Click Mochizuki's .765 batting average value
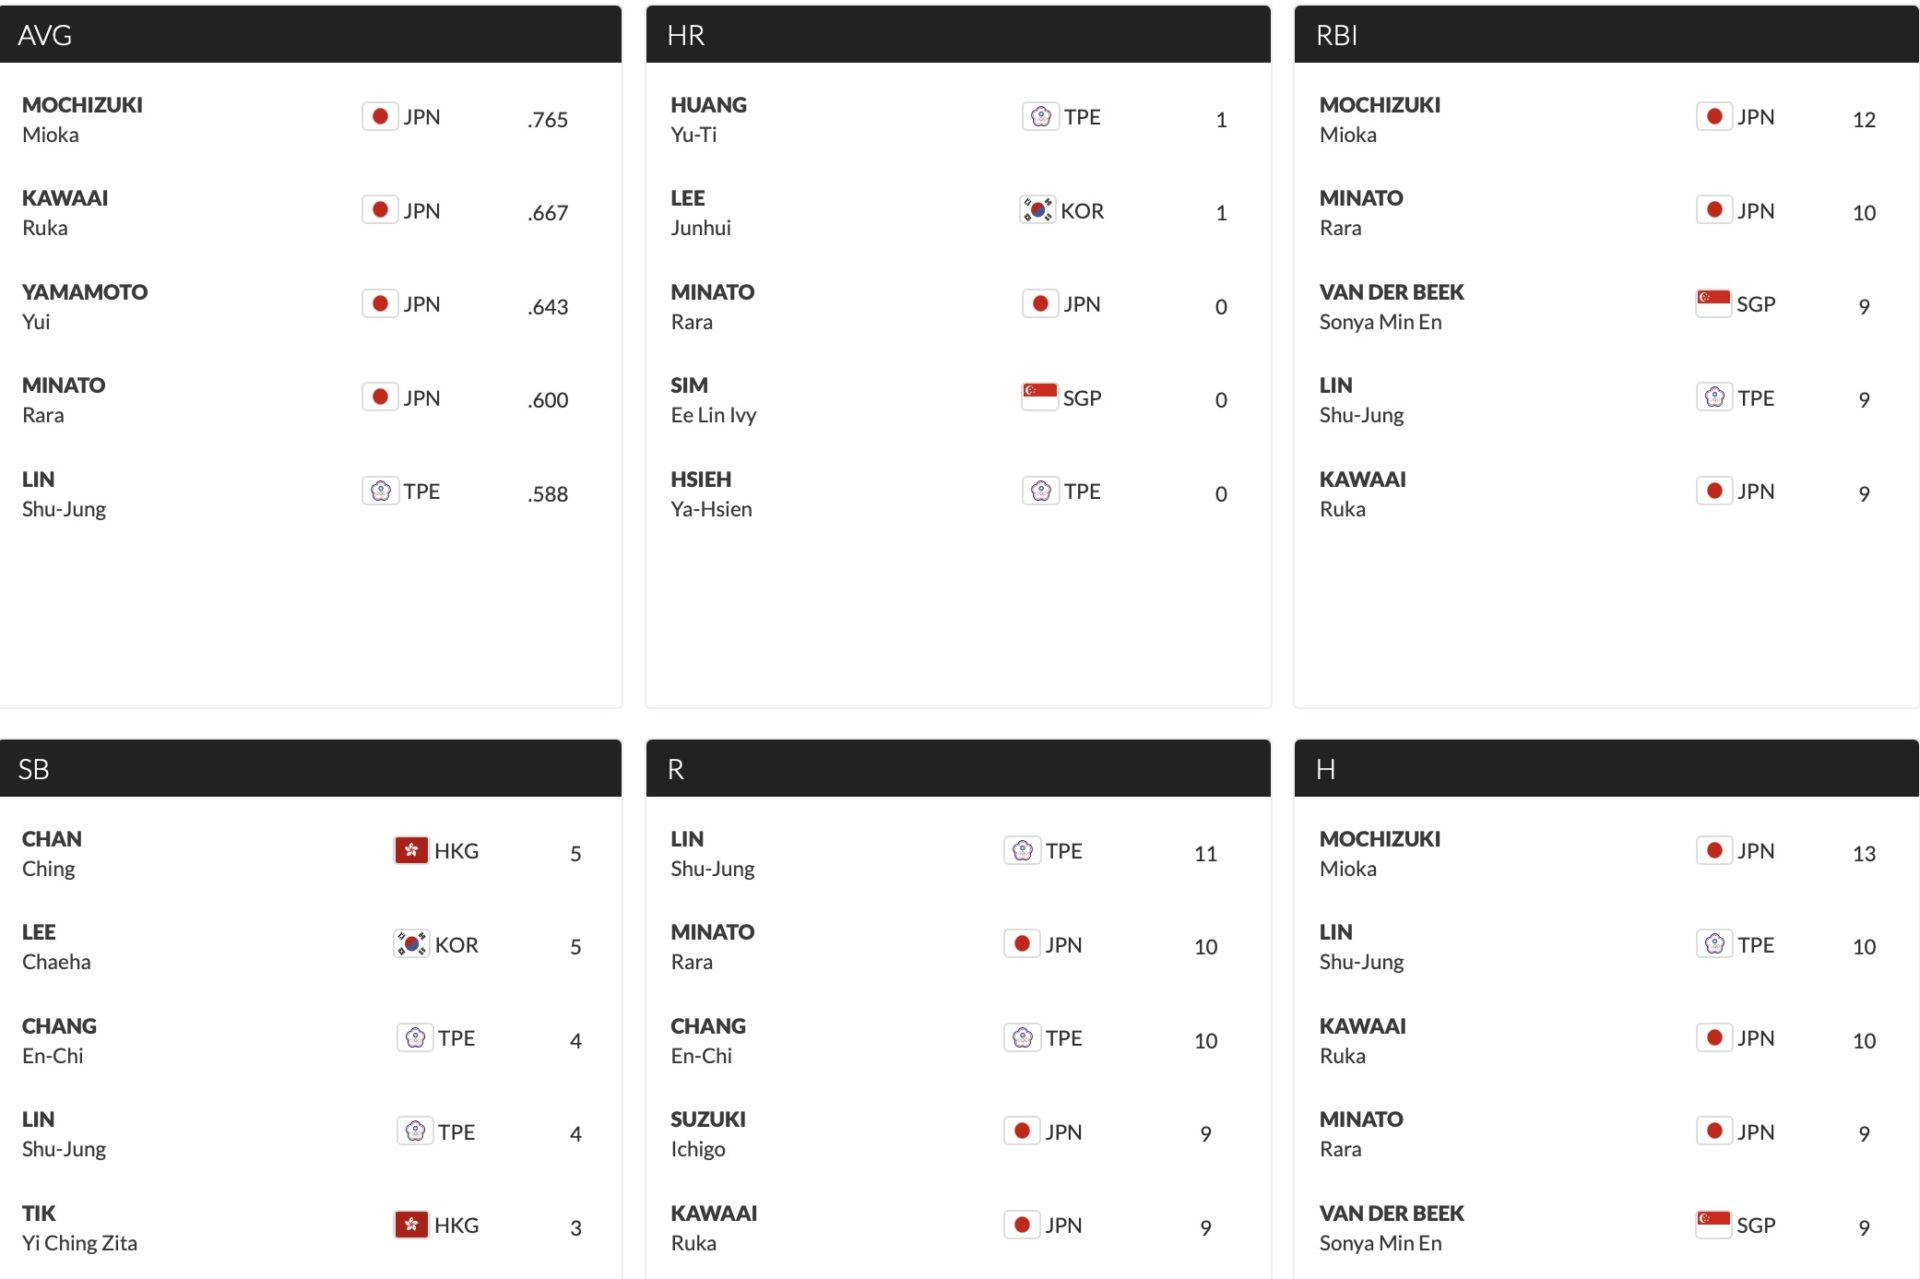The image size is (1920, 1279). coord(547,120)
